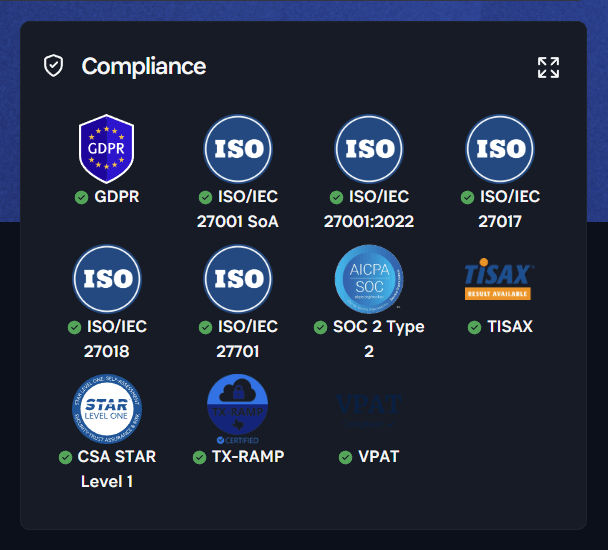608x550 pixels.
Task: Click the ISO/IEC 27017 badge icon
Action: (x=500, y=149)
